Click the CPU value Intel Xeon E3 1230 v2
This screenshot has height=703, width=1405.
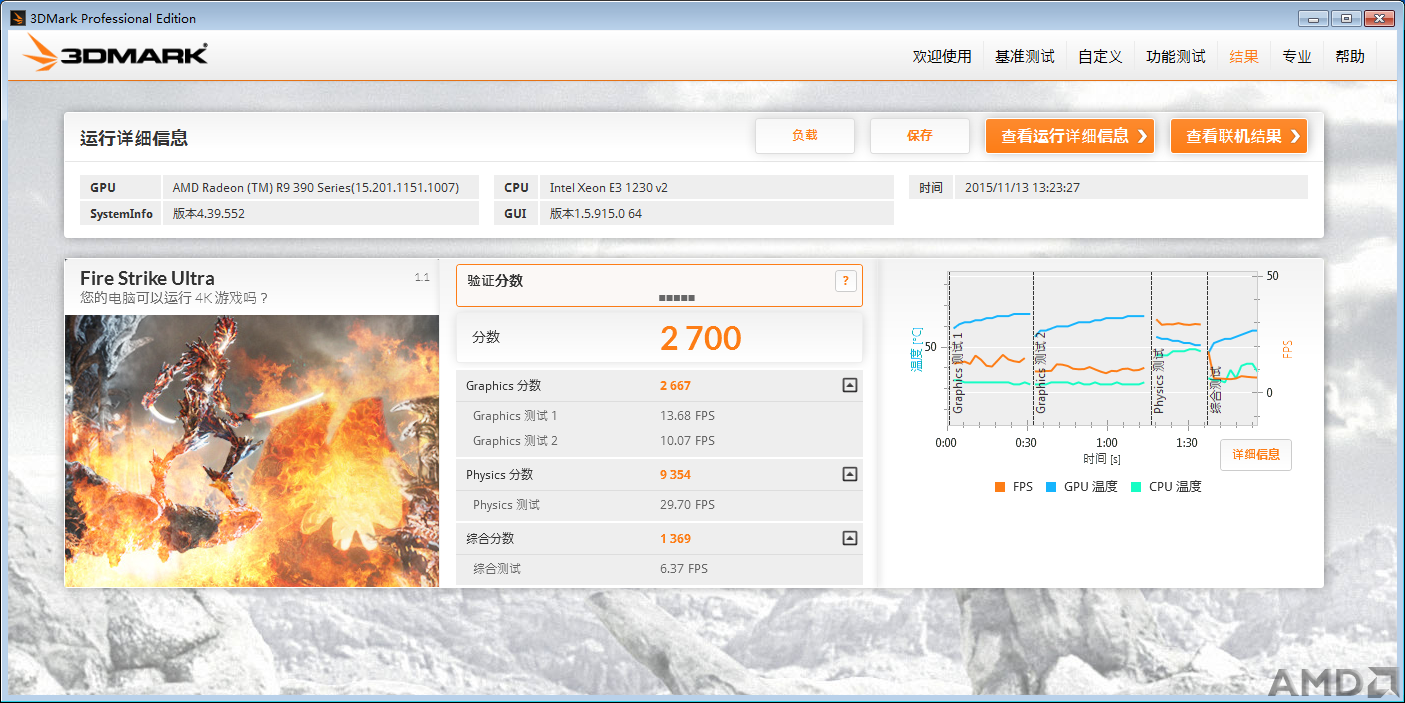click(609, 188)
